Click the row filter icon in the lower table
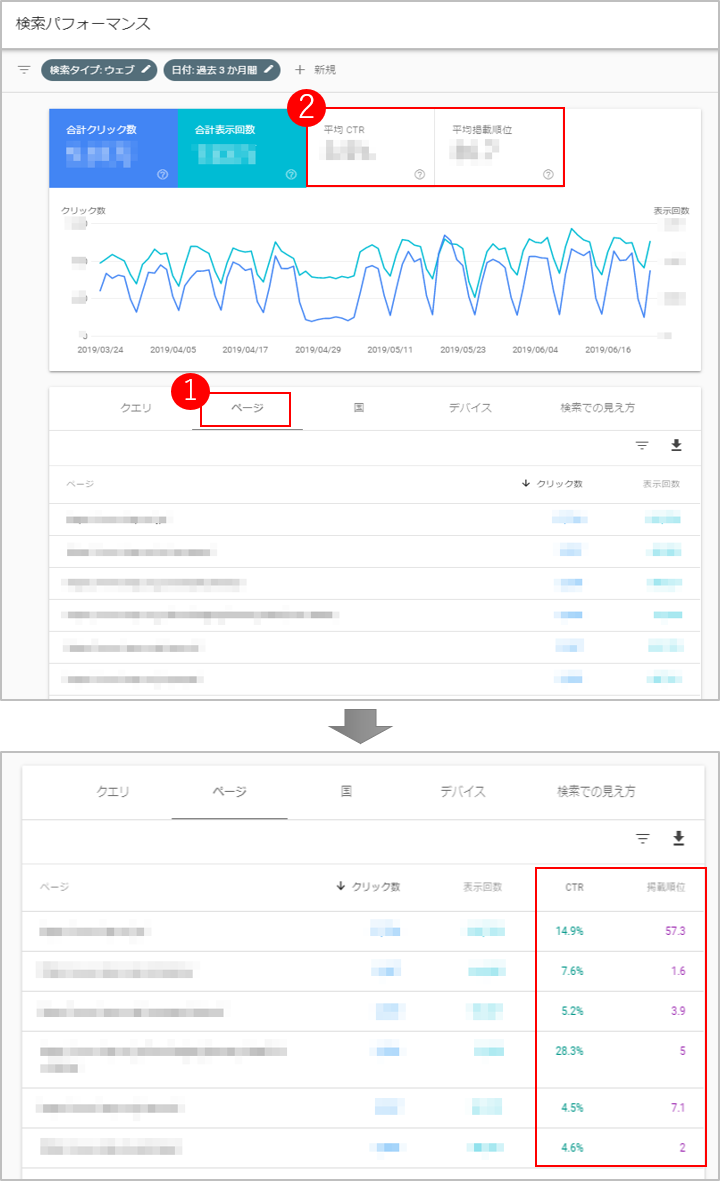The width and height of the screenshot is (720, 1181). coord(643,838)
